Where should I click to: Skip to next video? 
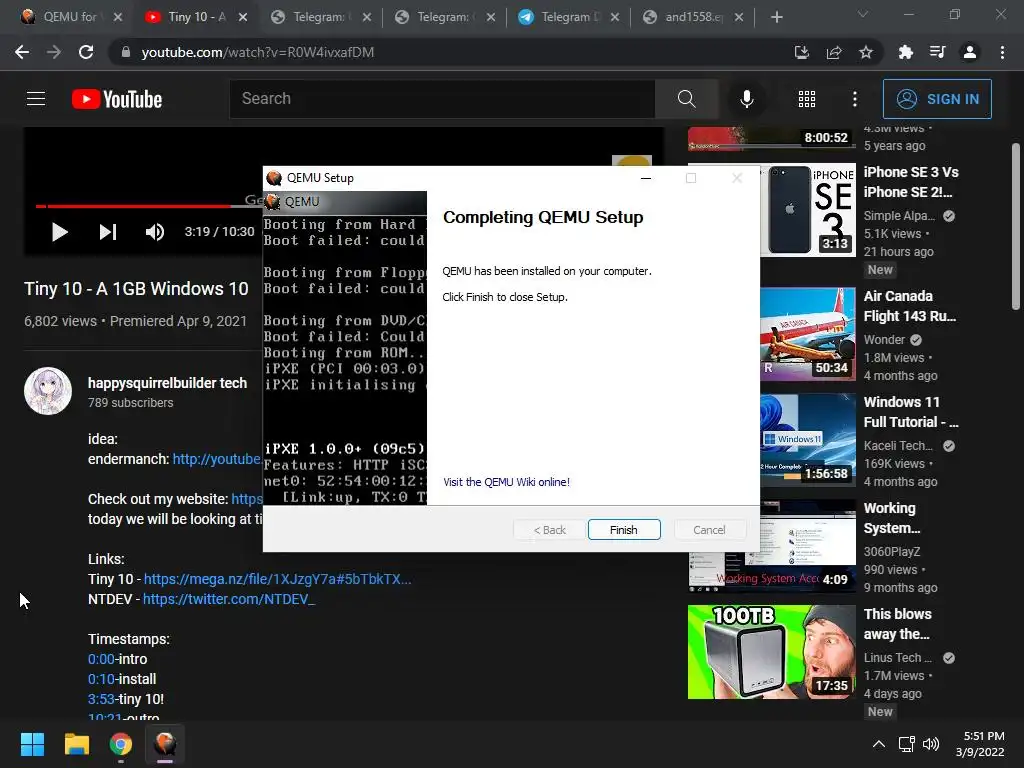click(x=108, y=232)
